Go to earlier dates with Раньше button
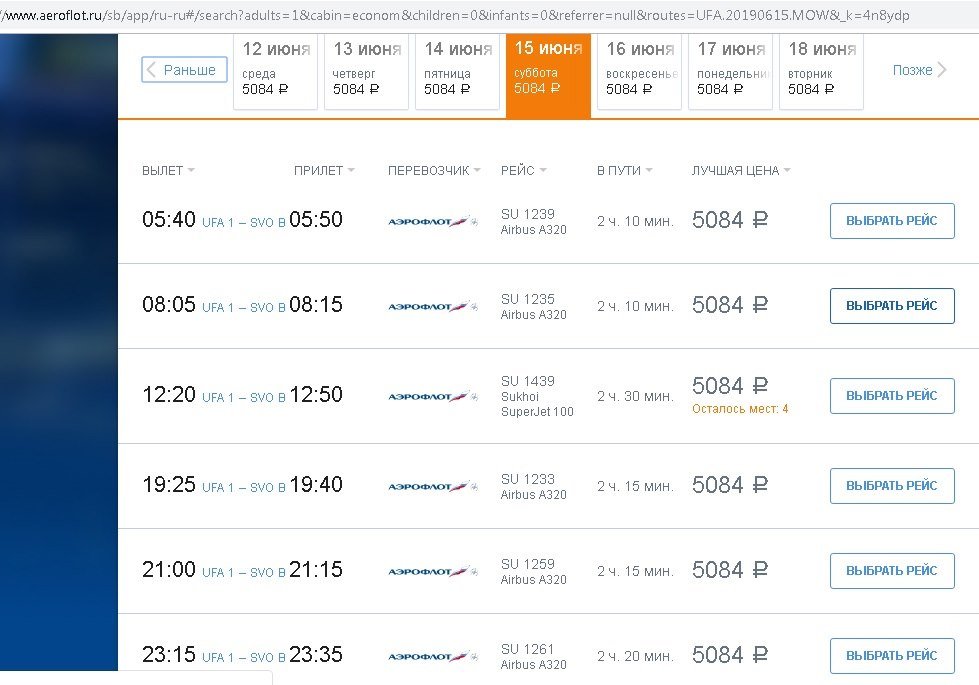The image size is (979, 685). [185, 70]
